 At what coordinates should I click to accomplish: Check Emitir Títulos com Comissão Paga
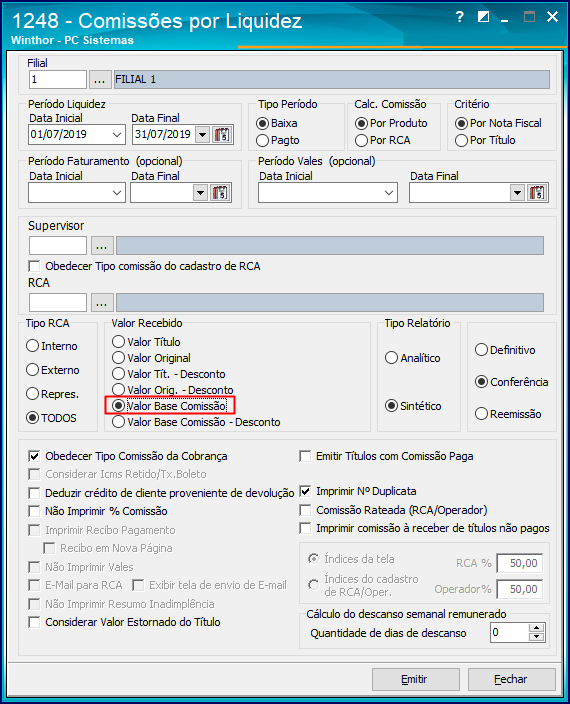386,456
